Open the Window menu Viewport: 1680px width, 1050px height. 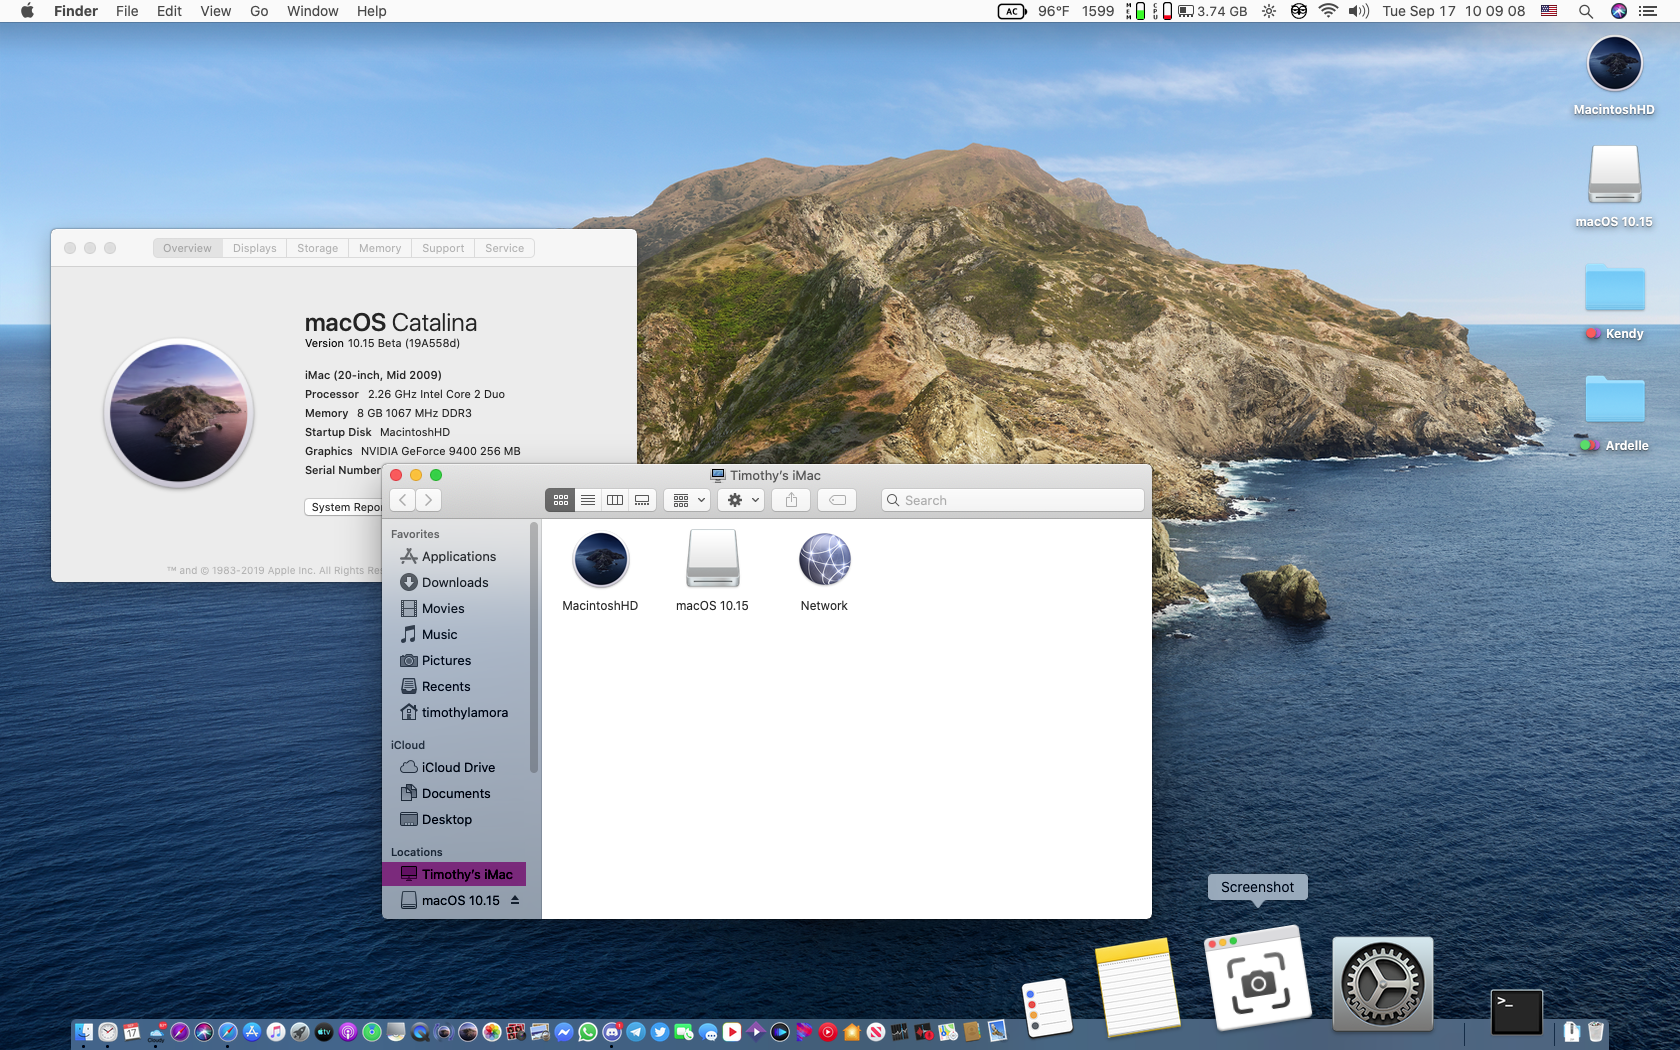(x=312, y=11)
